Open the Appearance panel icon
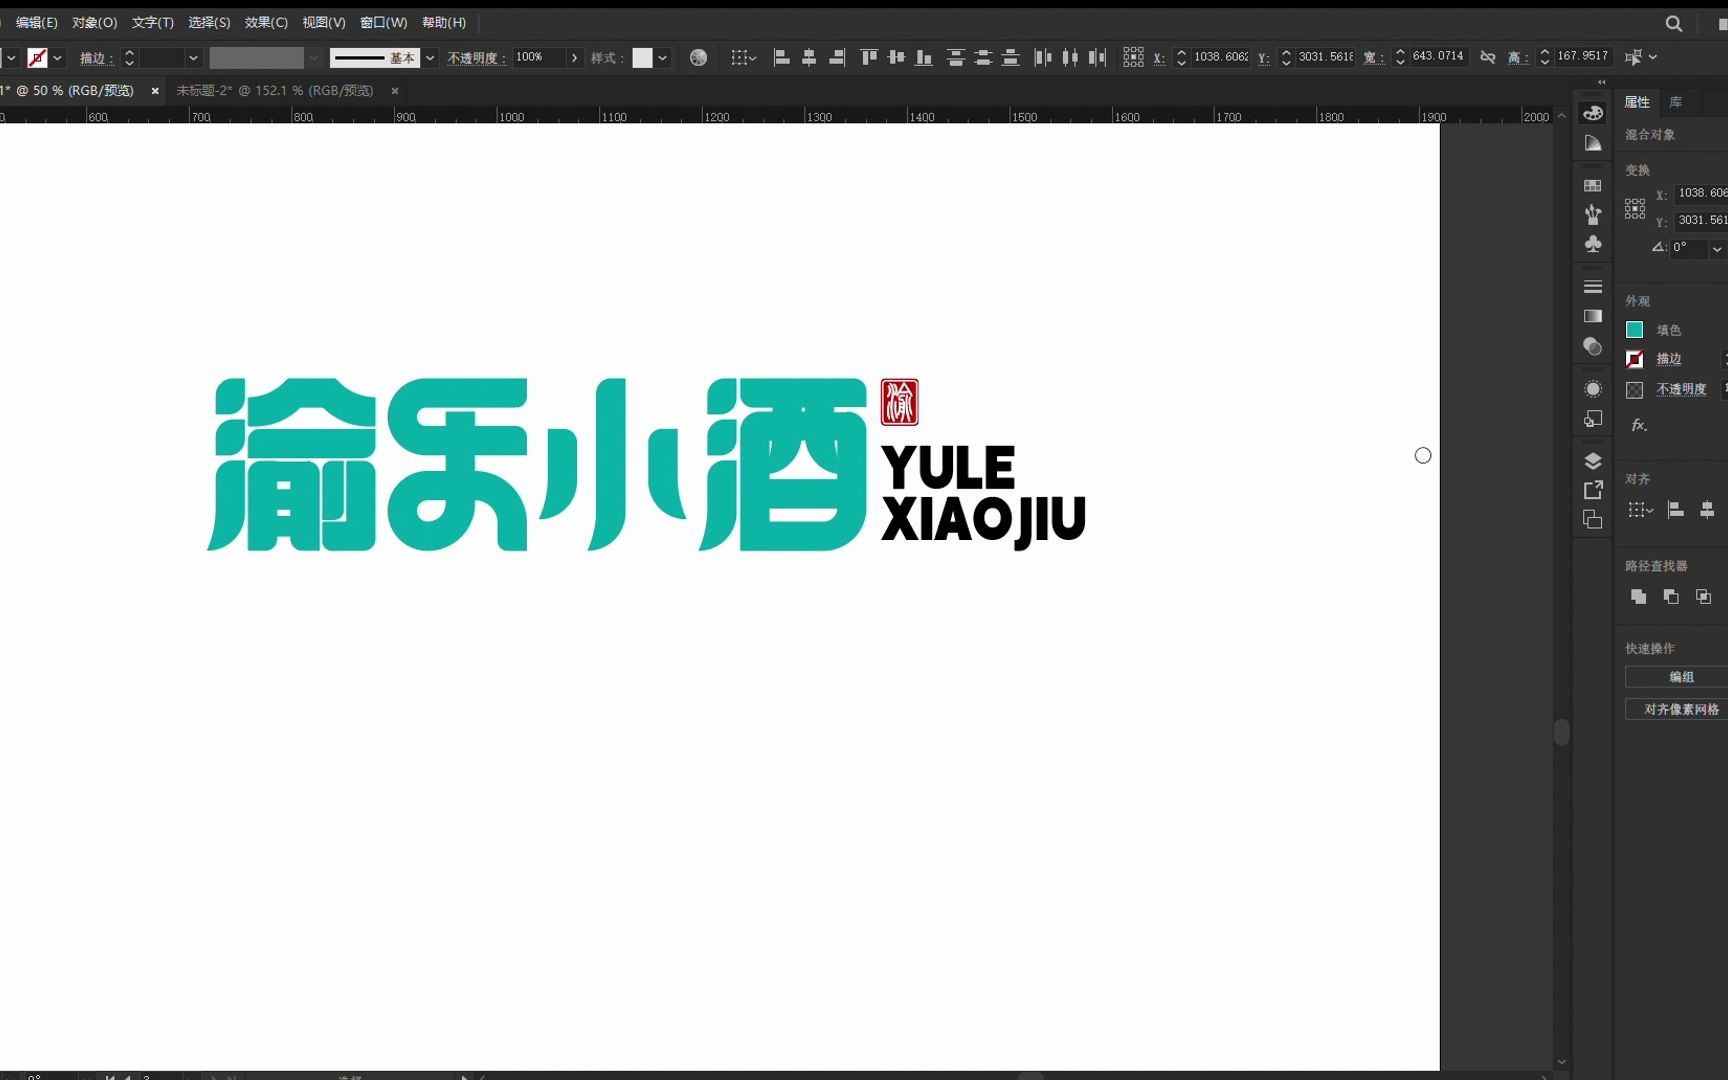The height and width of the screenshot is (1080, 1728). pos(1593,389)
